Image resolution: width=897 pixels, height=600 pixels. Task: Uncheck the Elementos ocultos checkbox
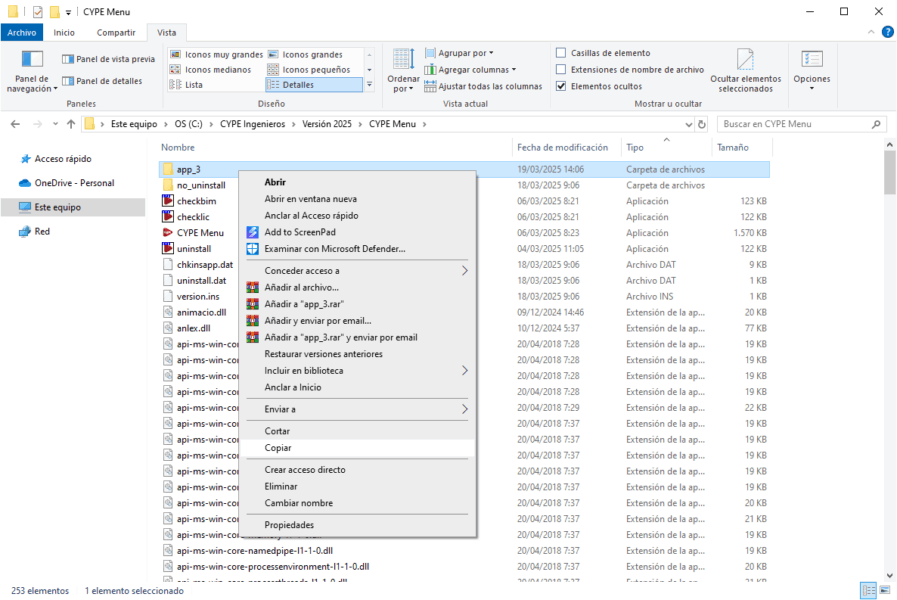562,86
